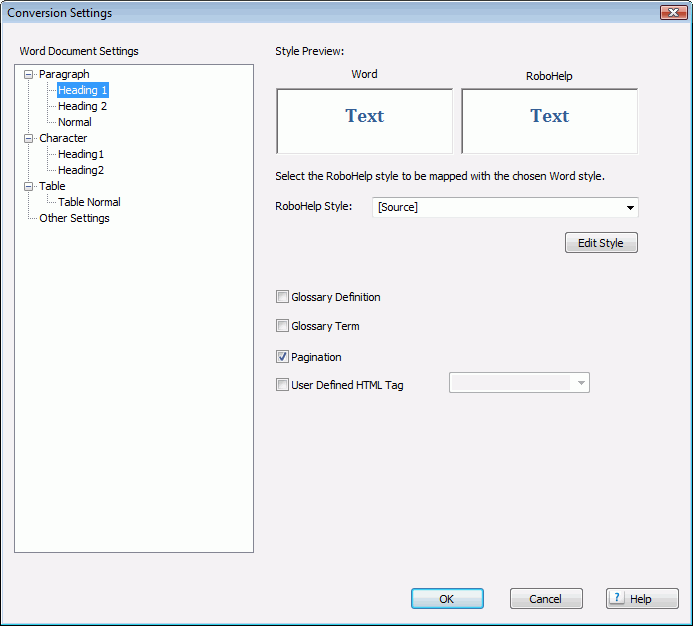
Task: Select Heading1 character style
Action: click(81, 154)
